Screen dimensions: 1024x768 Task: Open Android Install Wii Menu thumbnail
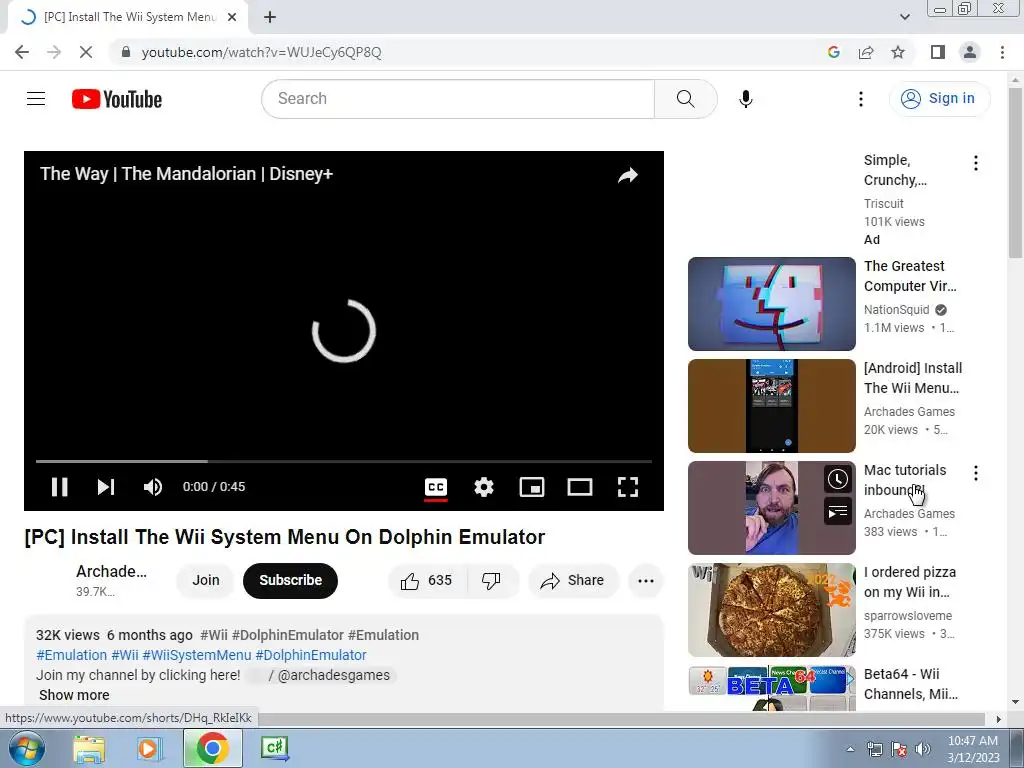point(771,406)
